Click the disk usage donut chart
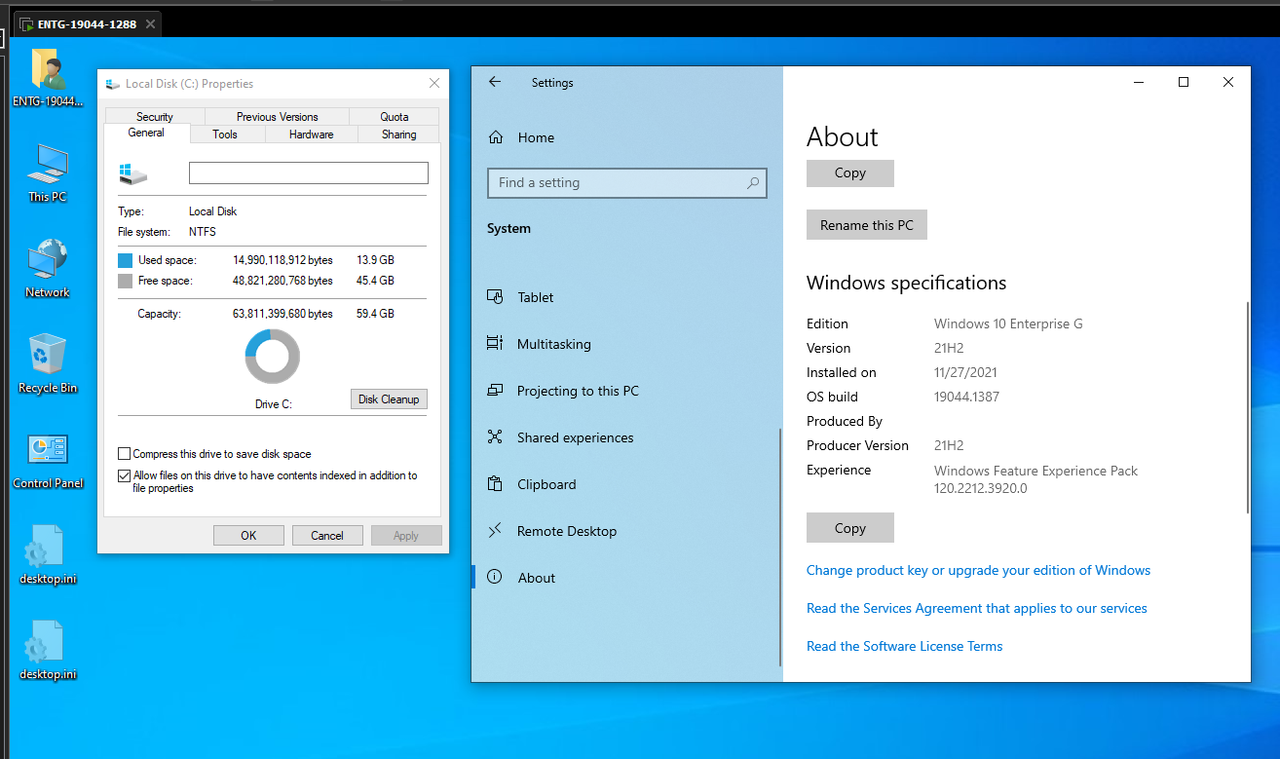 [x=272, y=356]
